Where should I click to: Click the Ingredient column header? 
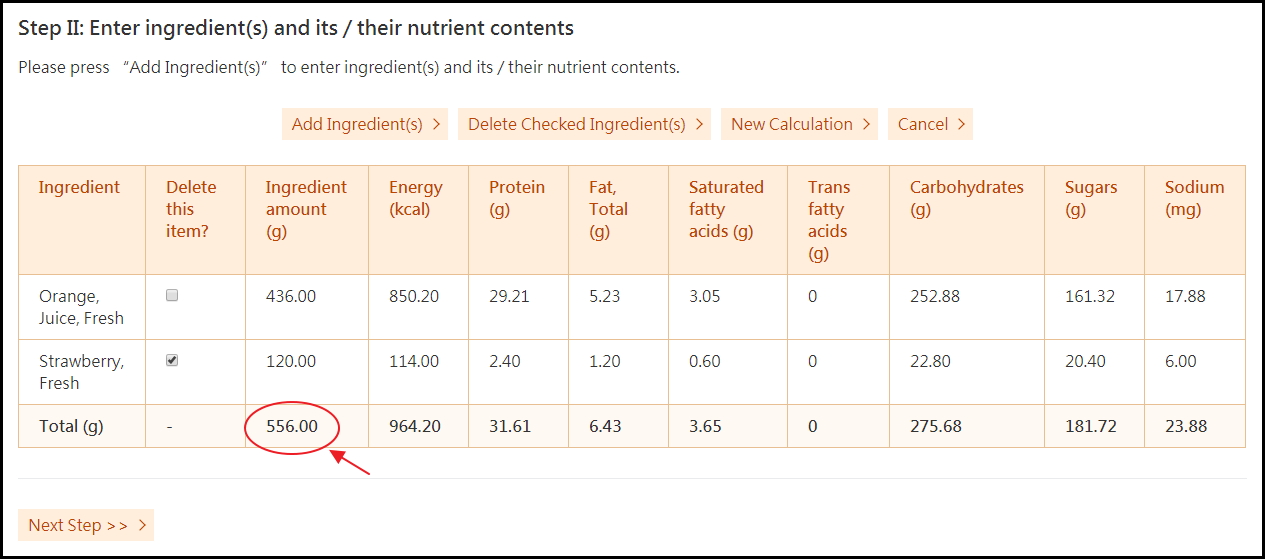pyautogui.click(x=79, y=187)
